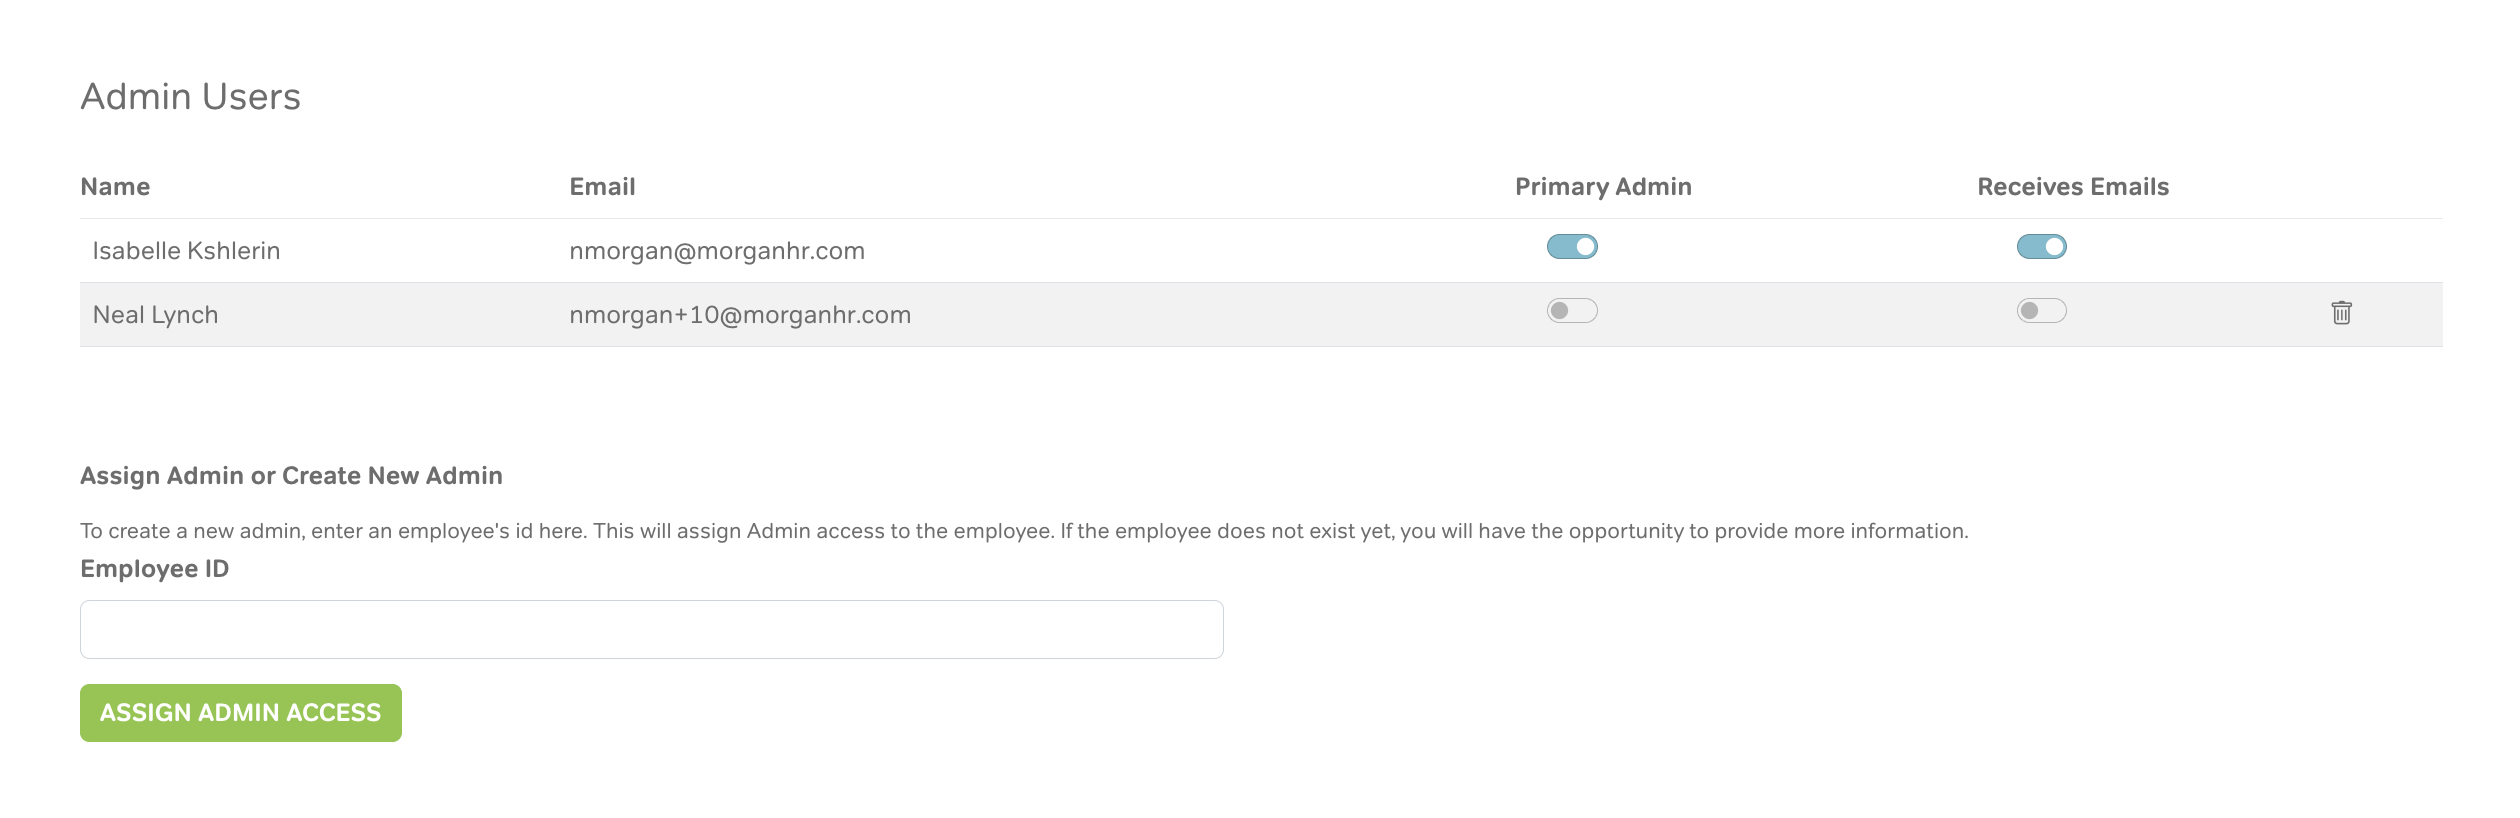The width and height of the screenshot is (2520, 818).
Task: Turn on Receives Emails for Neal Lynch
Action: coord(2041,311)
